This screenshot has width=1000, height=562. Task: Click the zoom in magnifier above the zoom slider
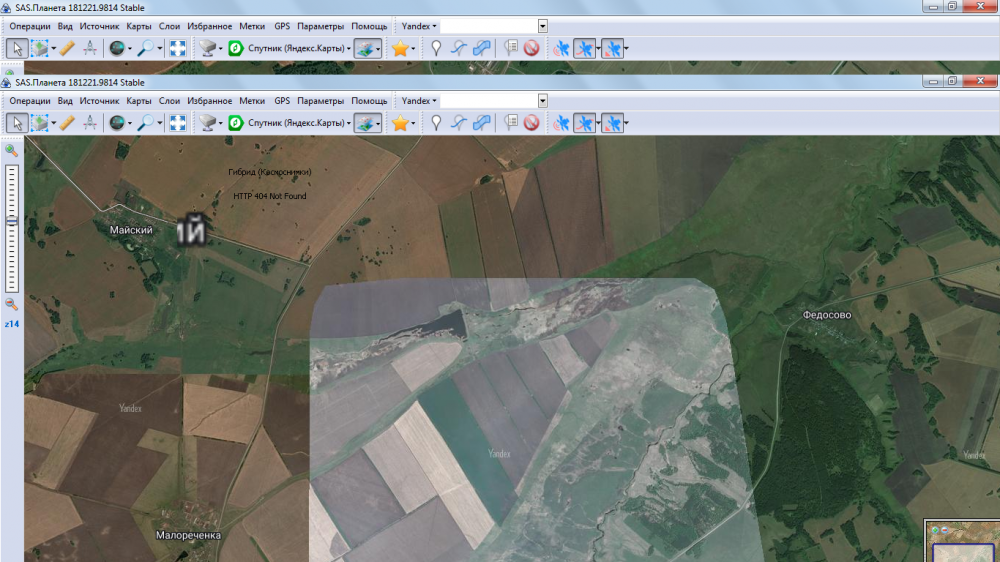12,151
